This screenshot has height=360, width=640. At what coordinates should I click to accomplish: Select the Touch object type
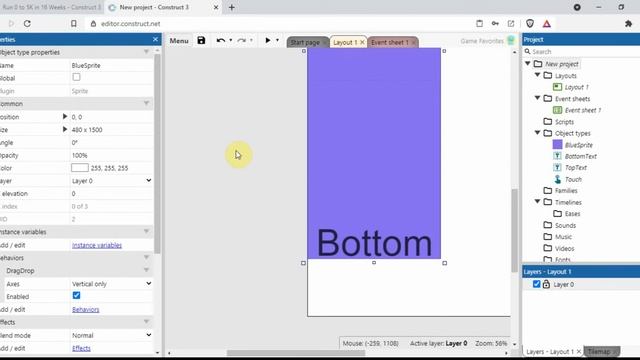(x=573, y=179)
